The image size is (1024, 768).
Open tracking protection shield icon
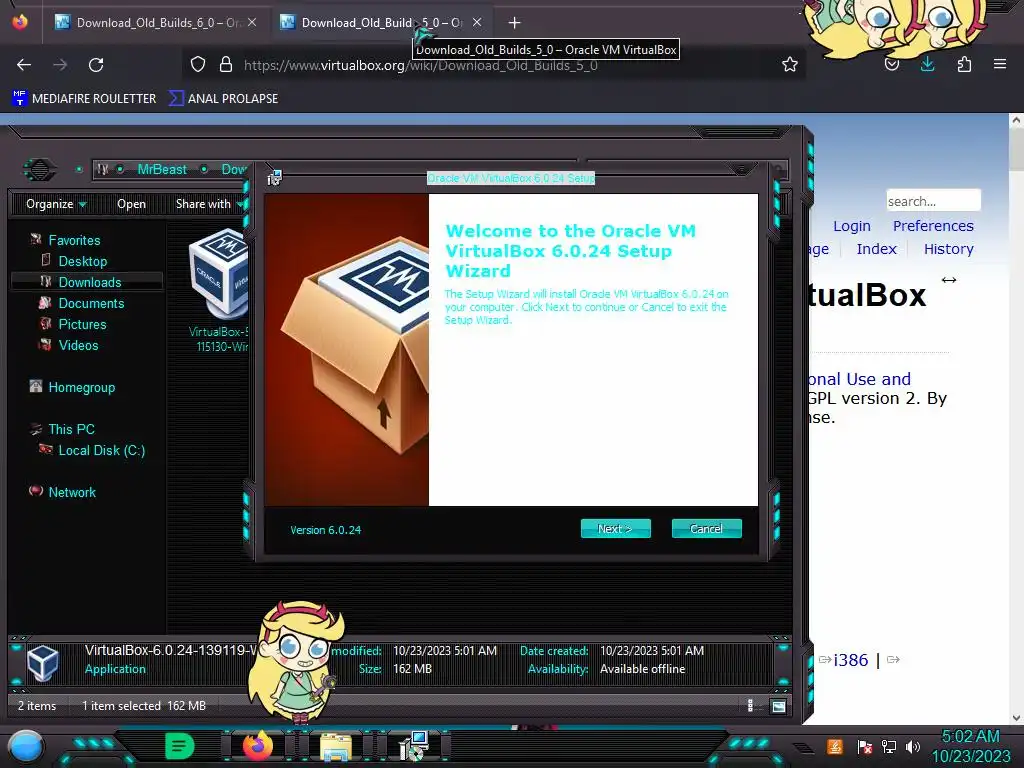pos(198,64)
